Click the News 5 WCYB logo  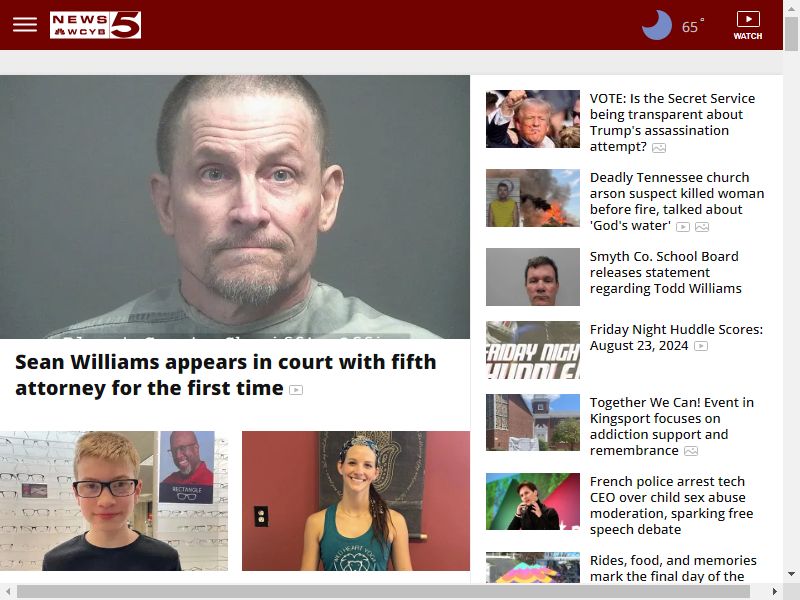(95, 25)
